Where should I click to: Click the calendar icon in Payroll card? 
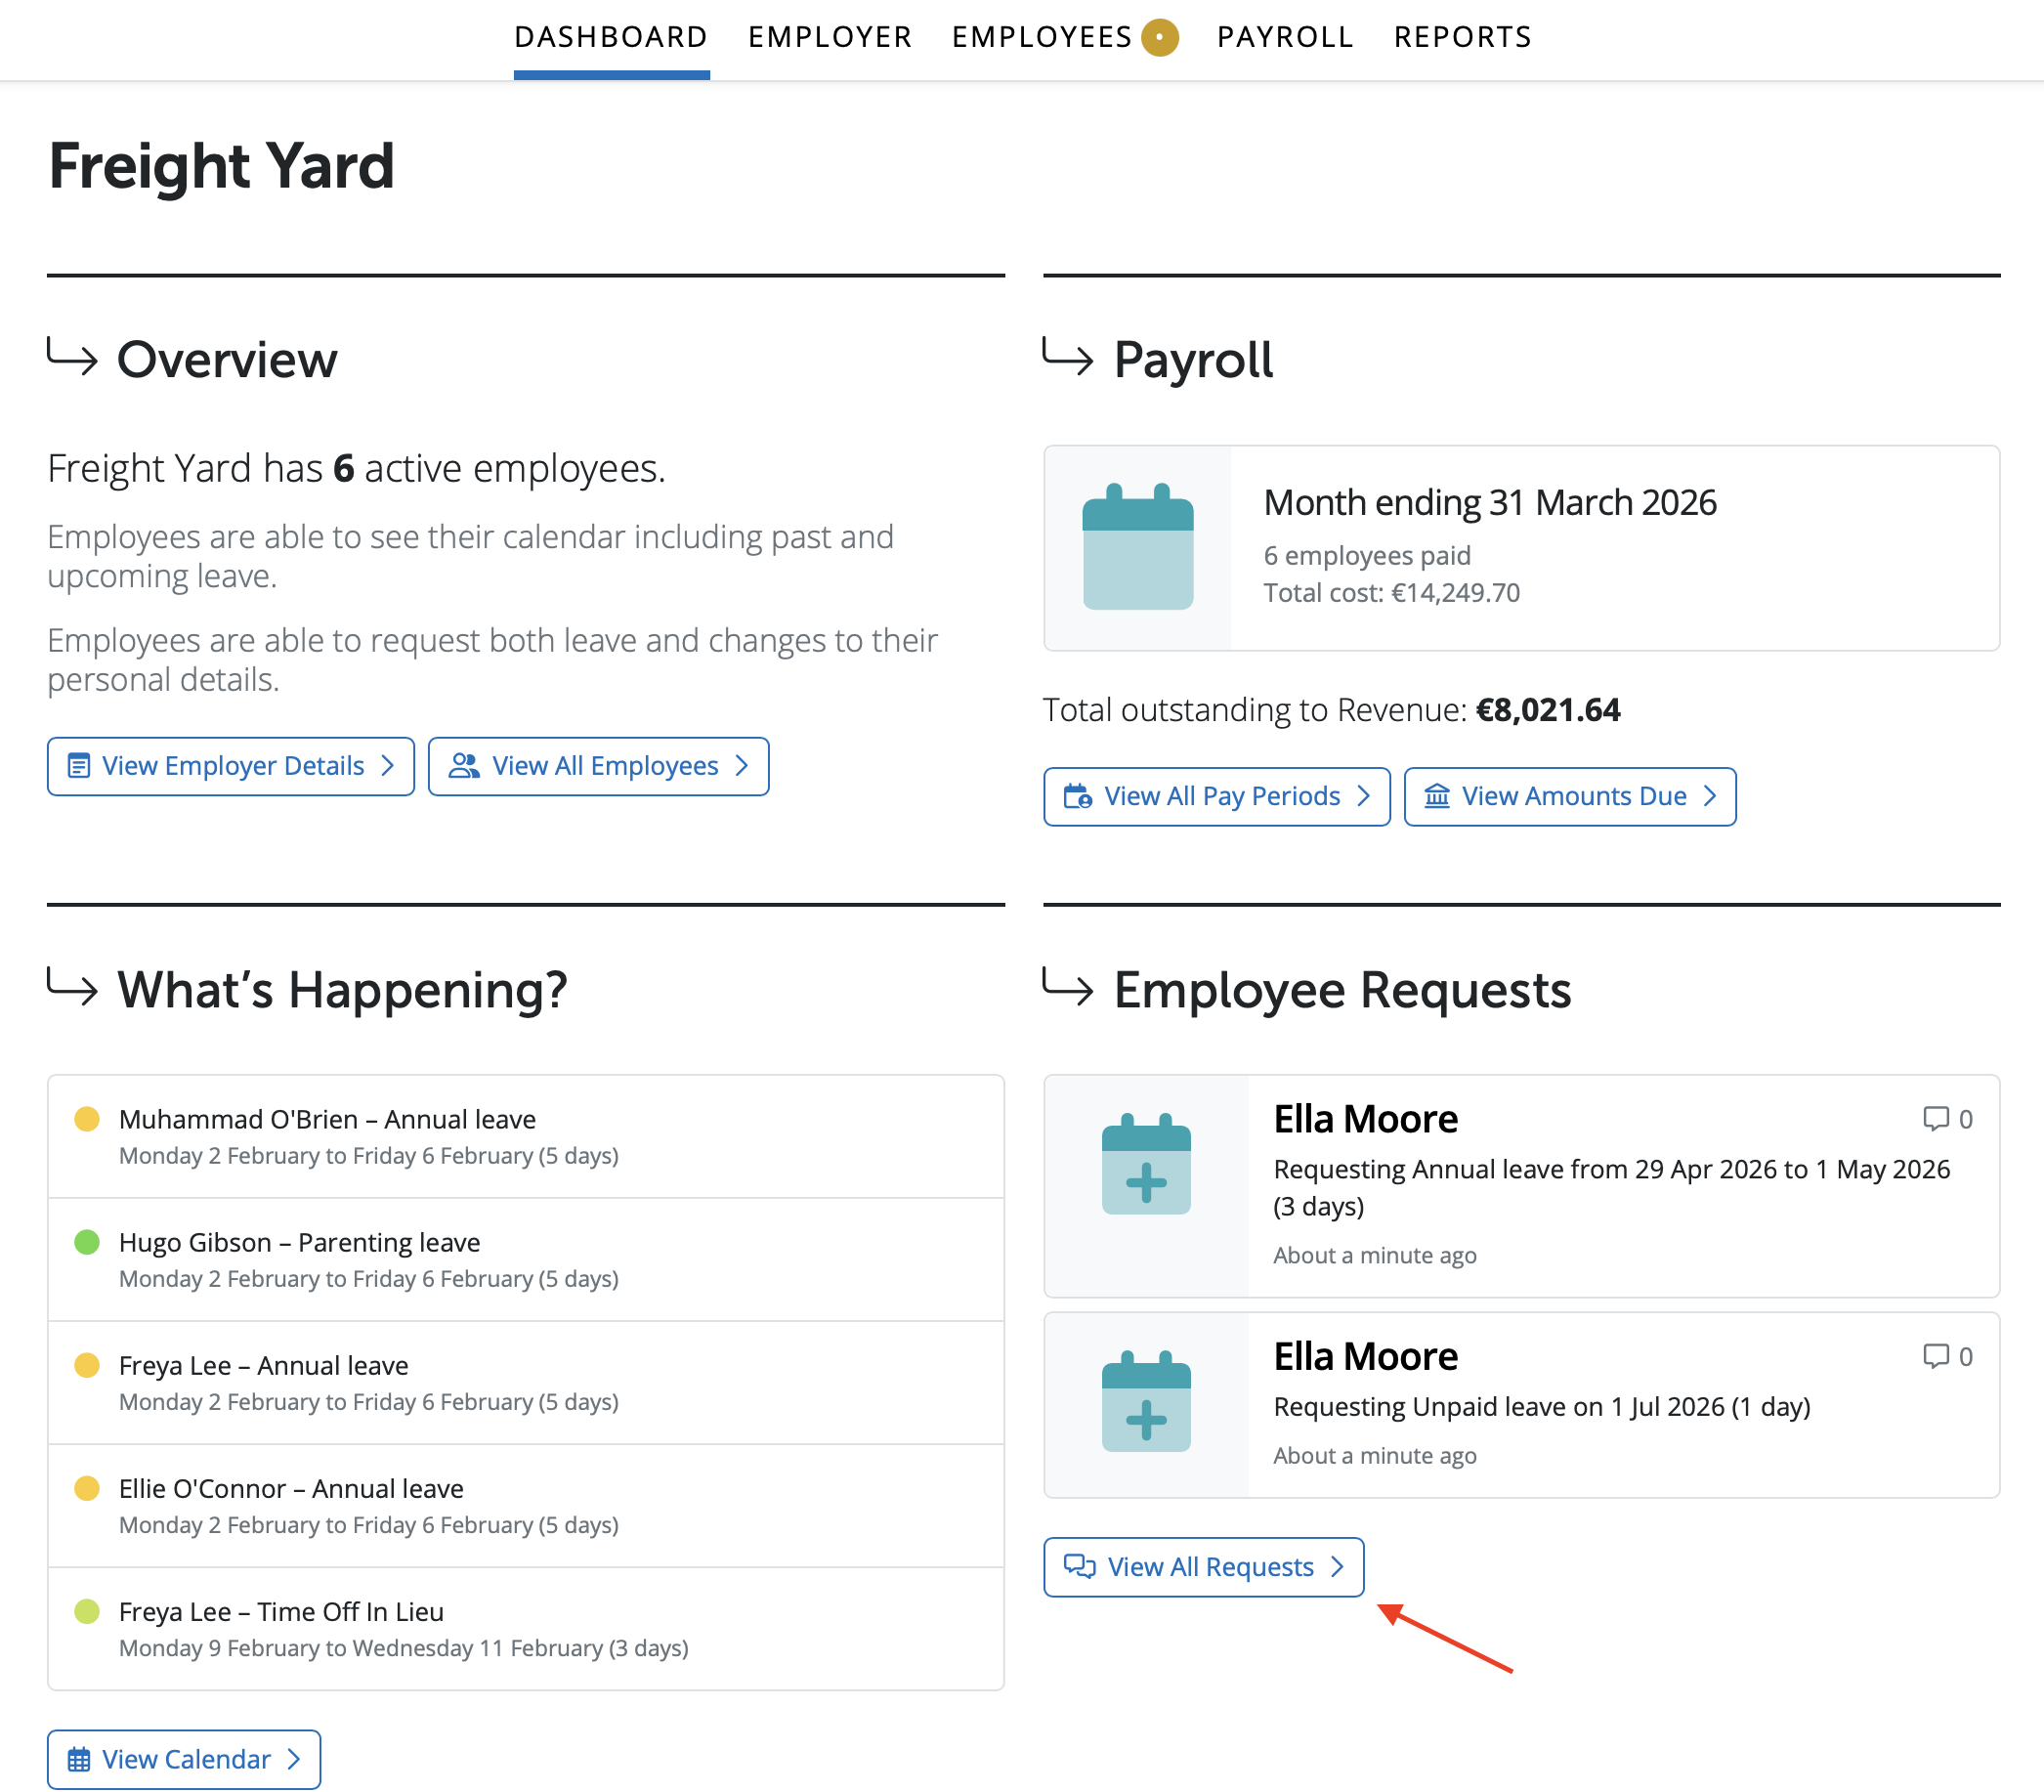[x=1137, y=547]
